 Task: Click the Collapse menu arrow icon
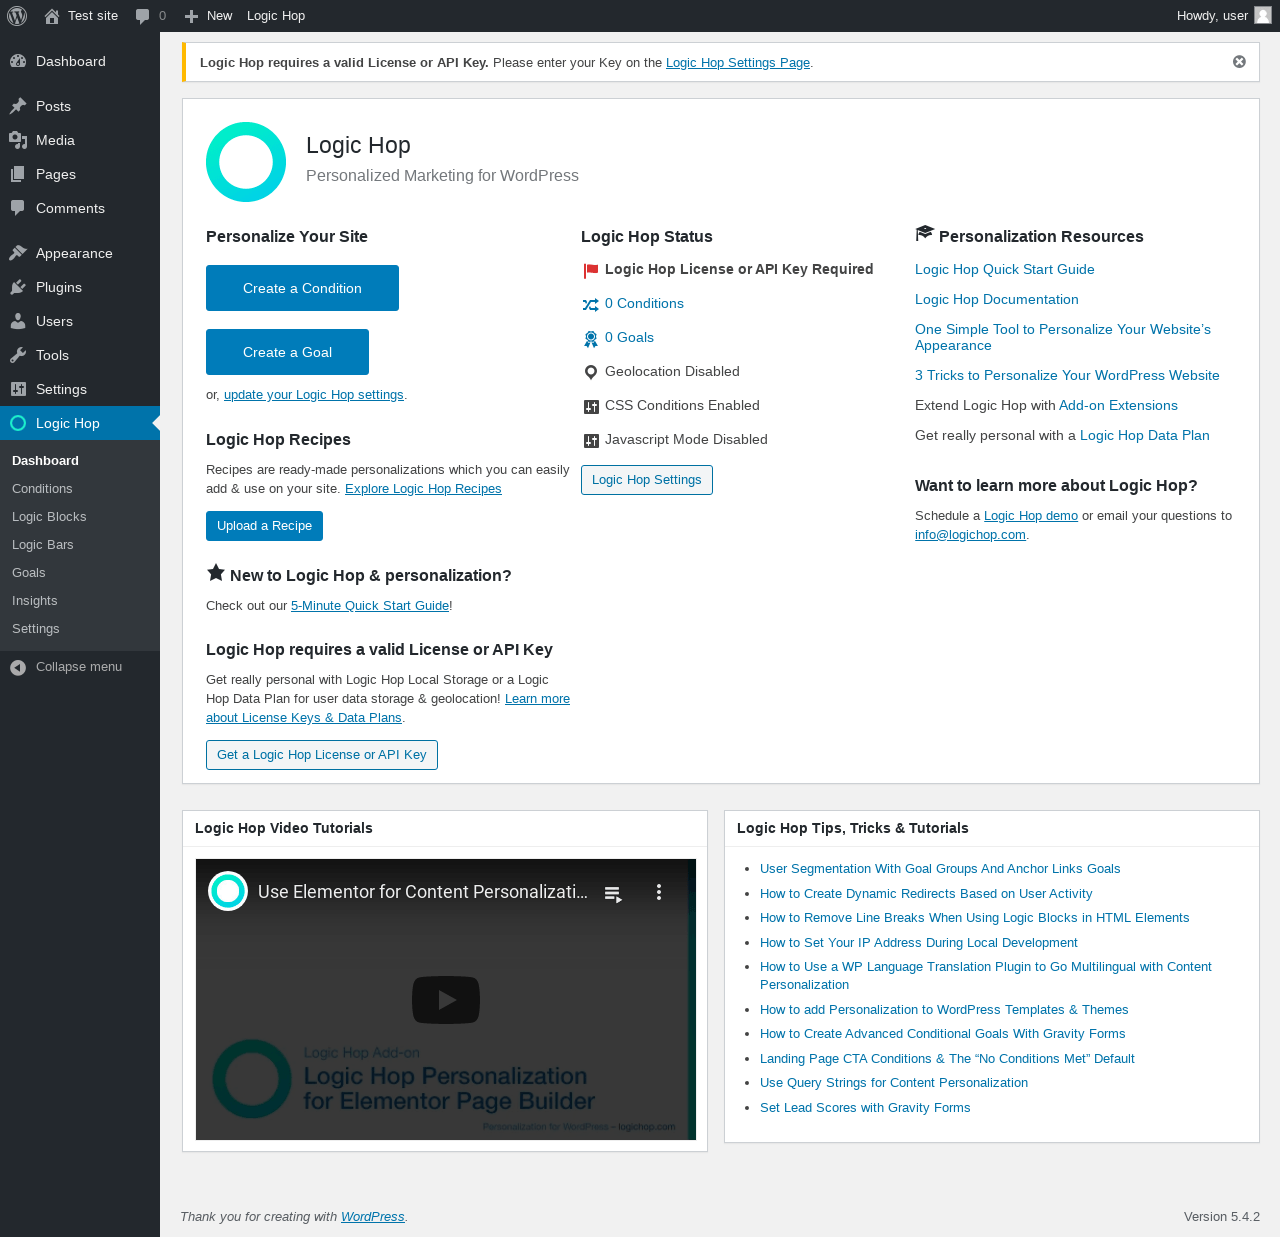[x=18, y=667]
